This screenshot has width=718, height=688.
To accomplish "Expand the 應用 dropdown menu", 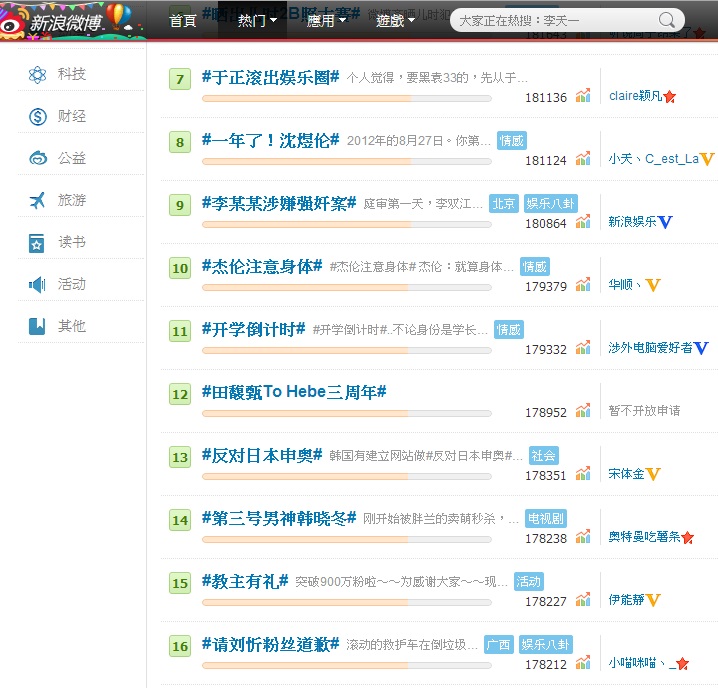I will coord(326,20).
